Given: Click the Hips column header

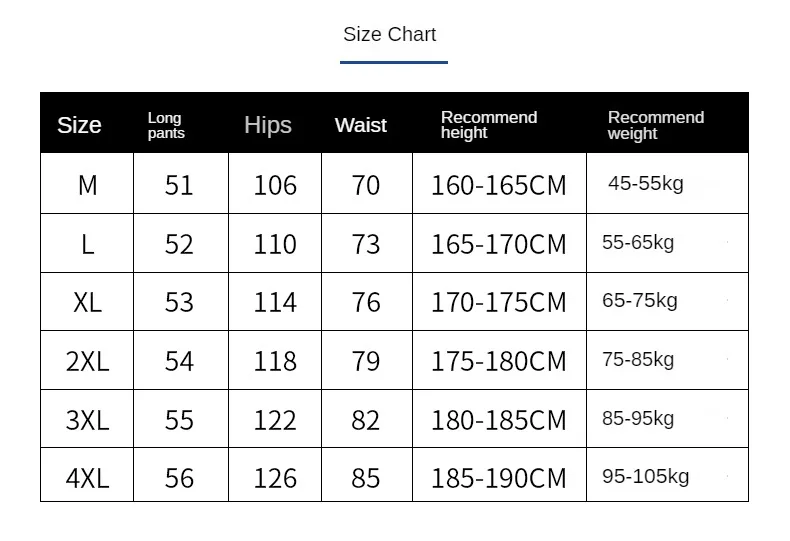Looking at the screenshot, I should pyautogui.click(x=268, y=125).
